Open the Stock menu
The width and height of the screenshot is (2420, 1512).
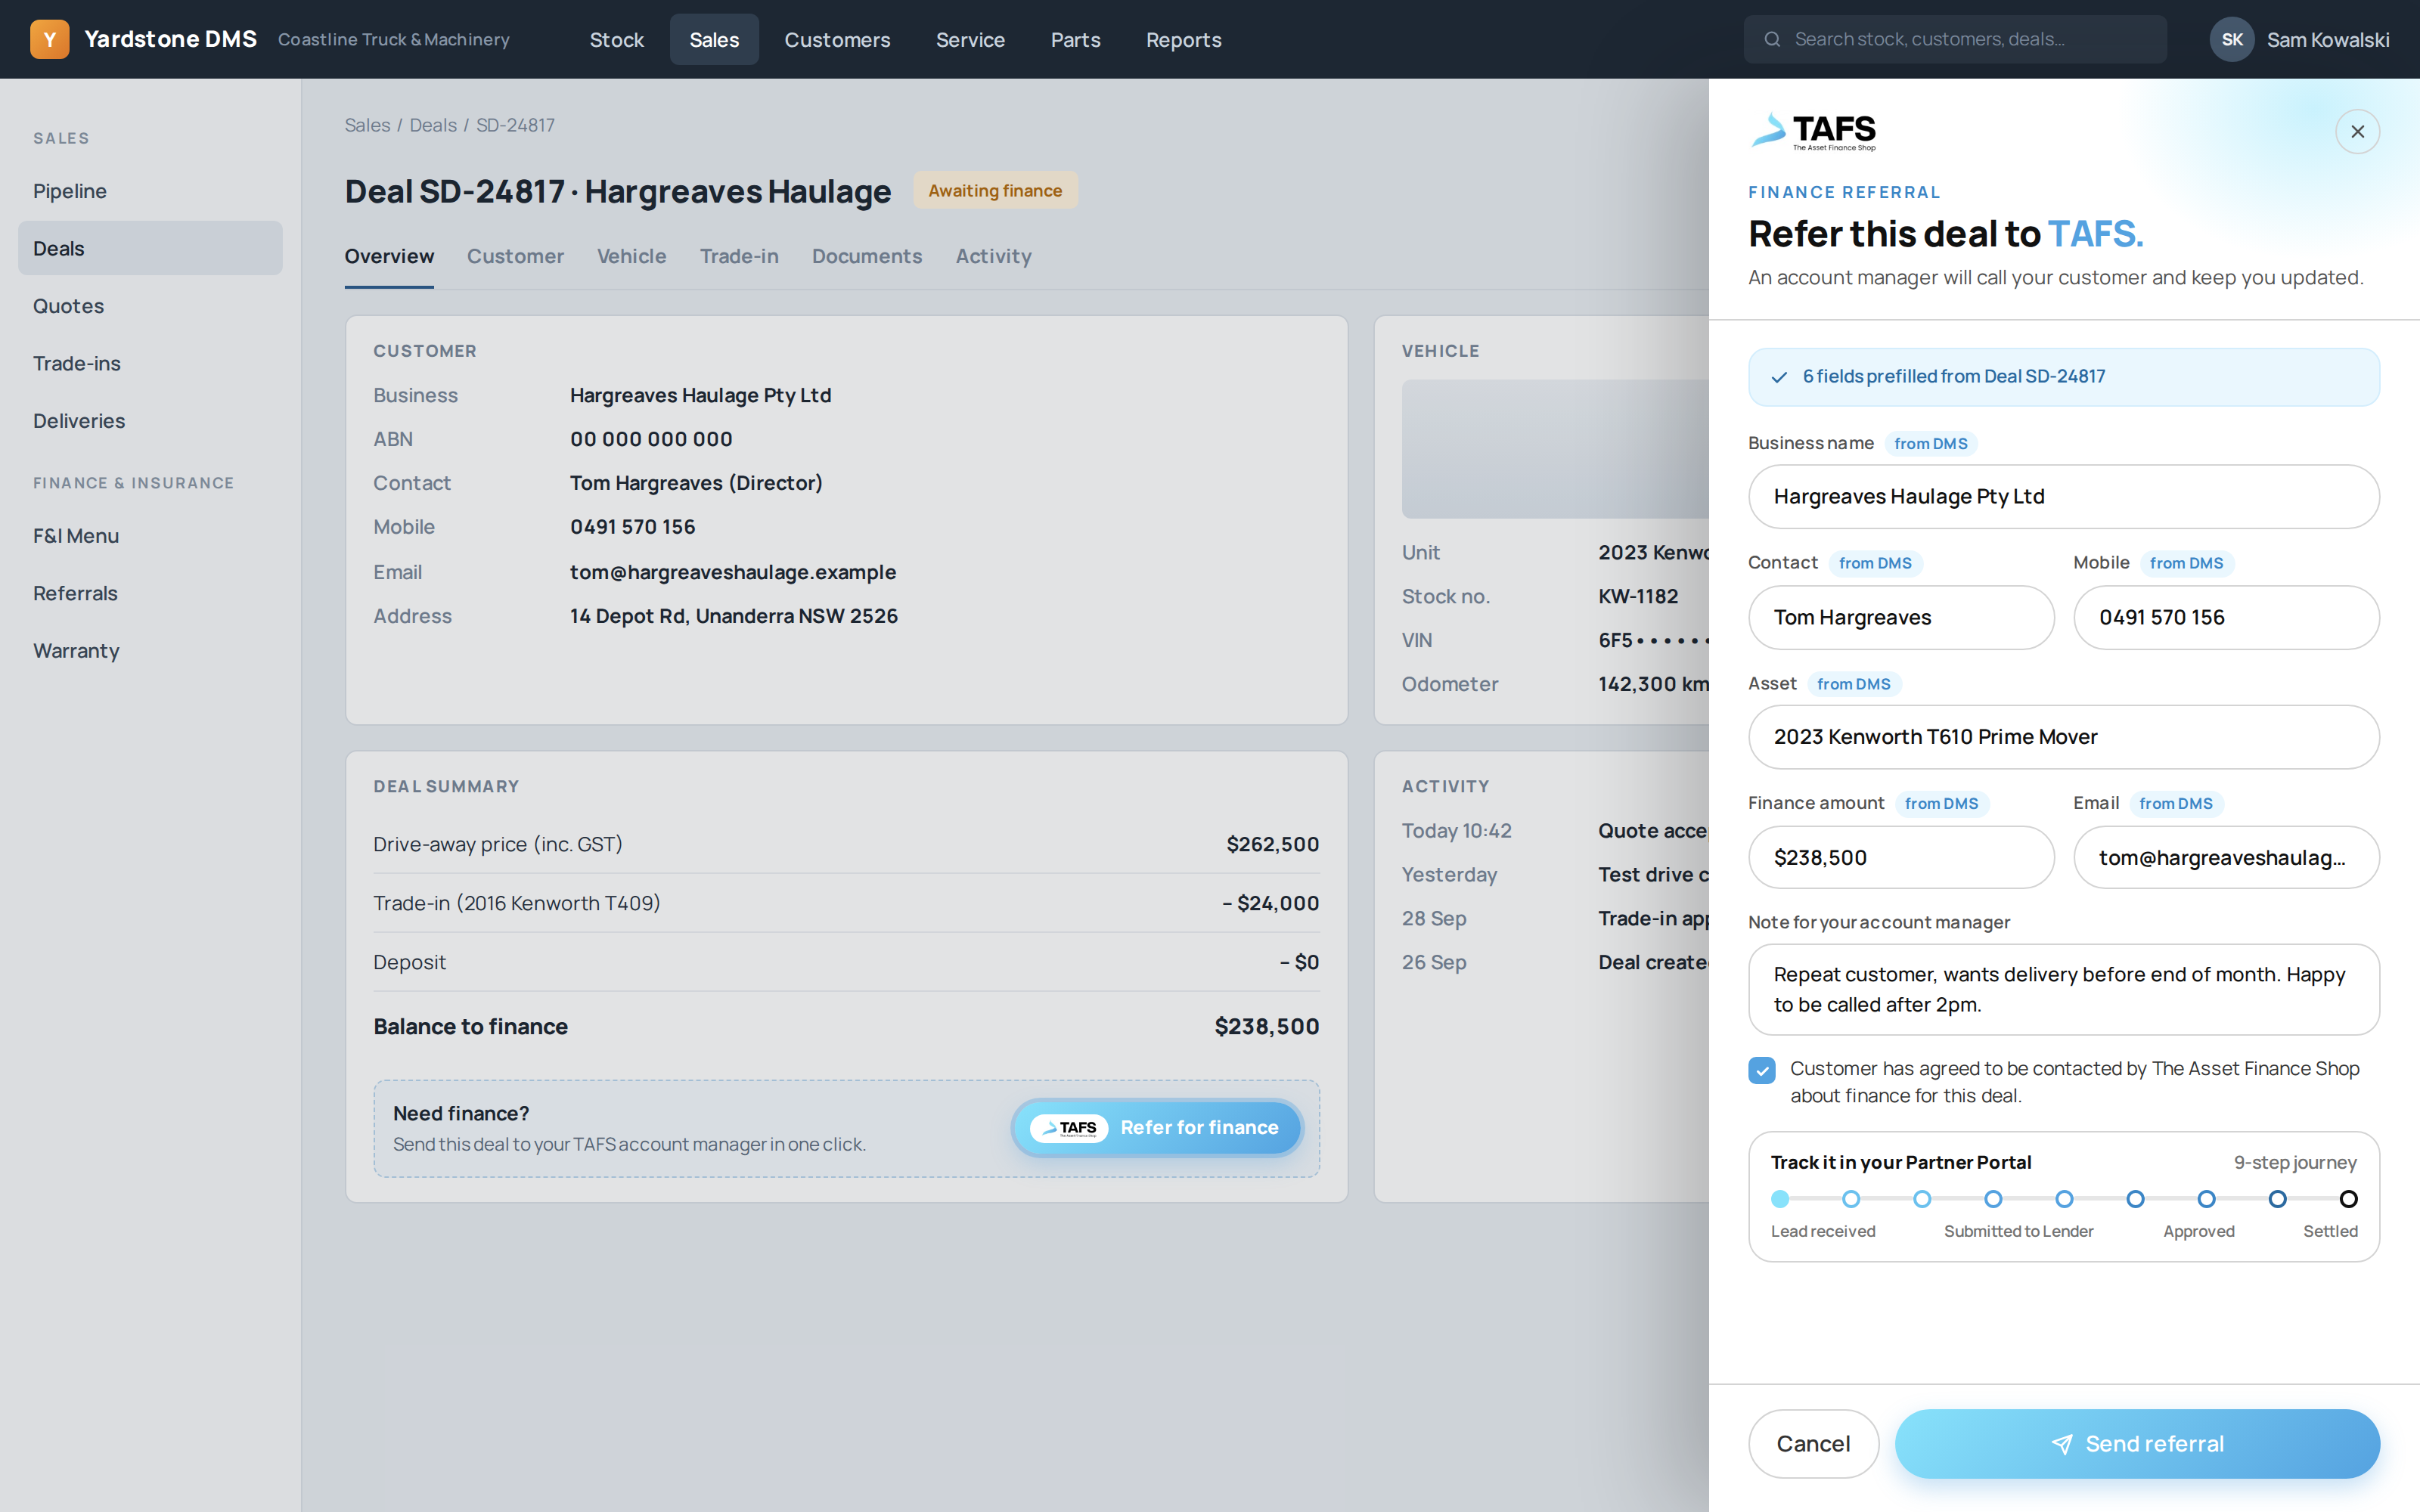pos(616,39)
